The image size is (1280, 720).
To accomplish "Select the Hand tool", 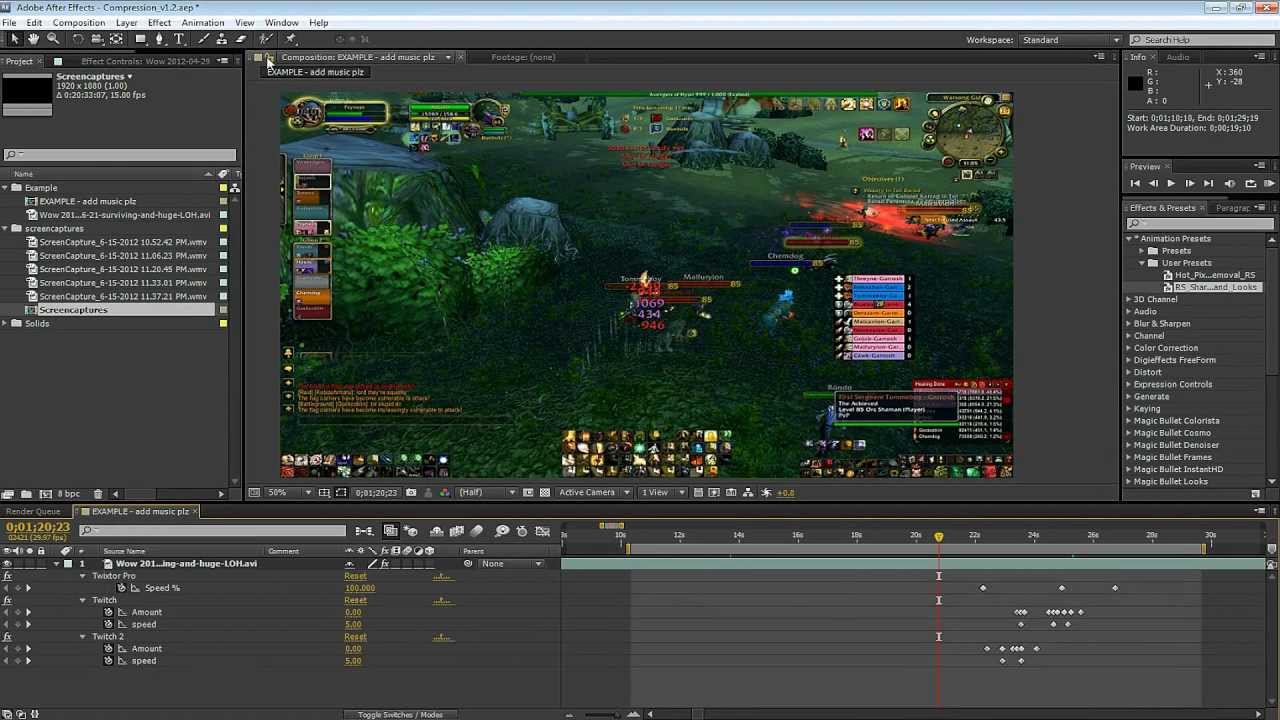I will (33, 39).
